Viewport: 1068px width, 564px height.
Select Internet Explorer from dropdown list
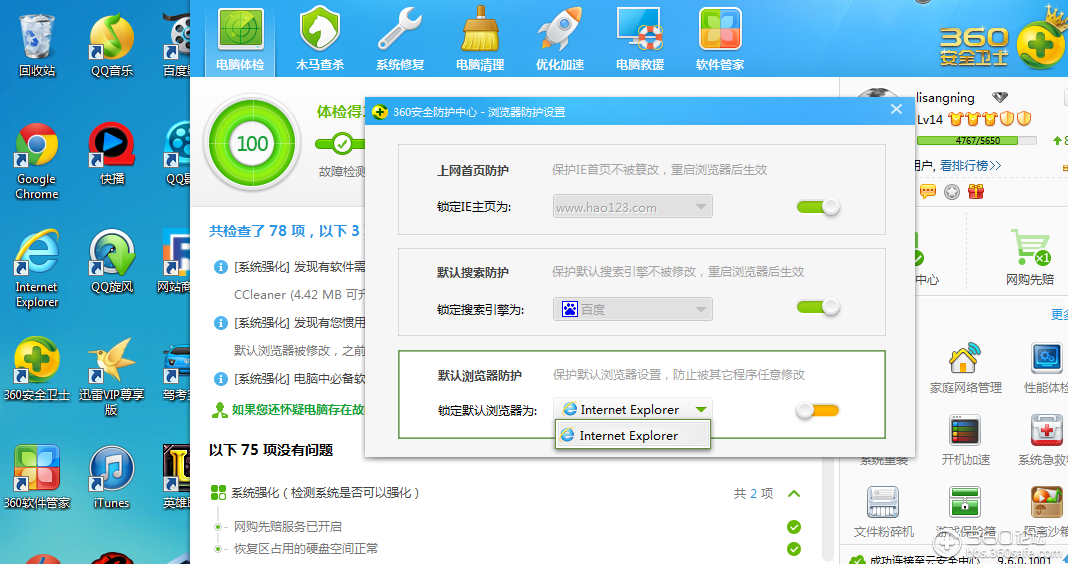(x=633, y=435)
